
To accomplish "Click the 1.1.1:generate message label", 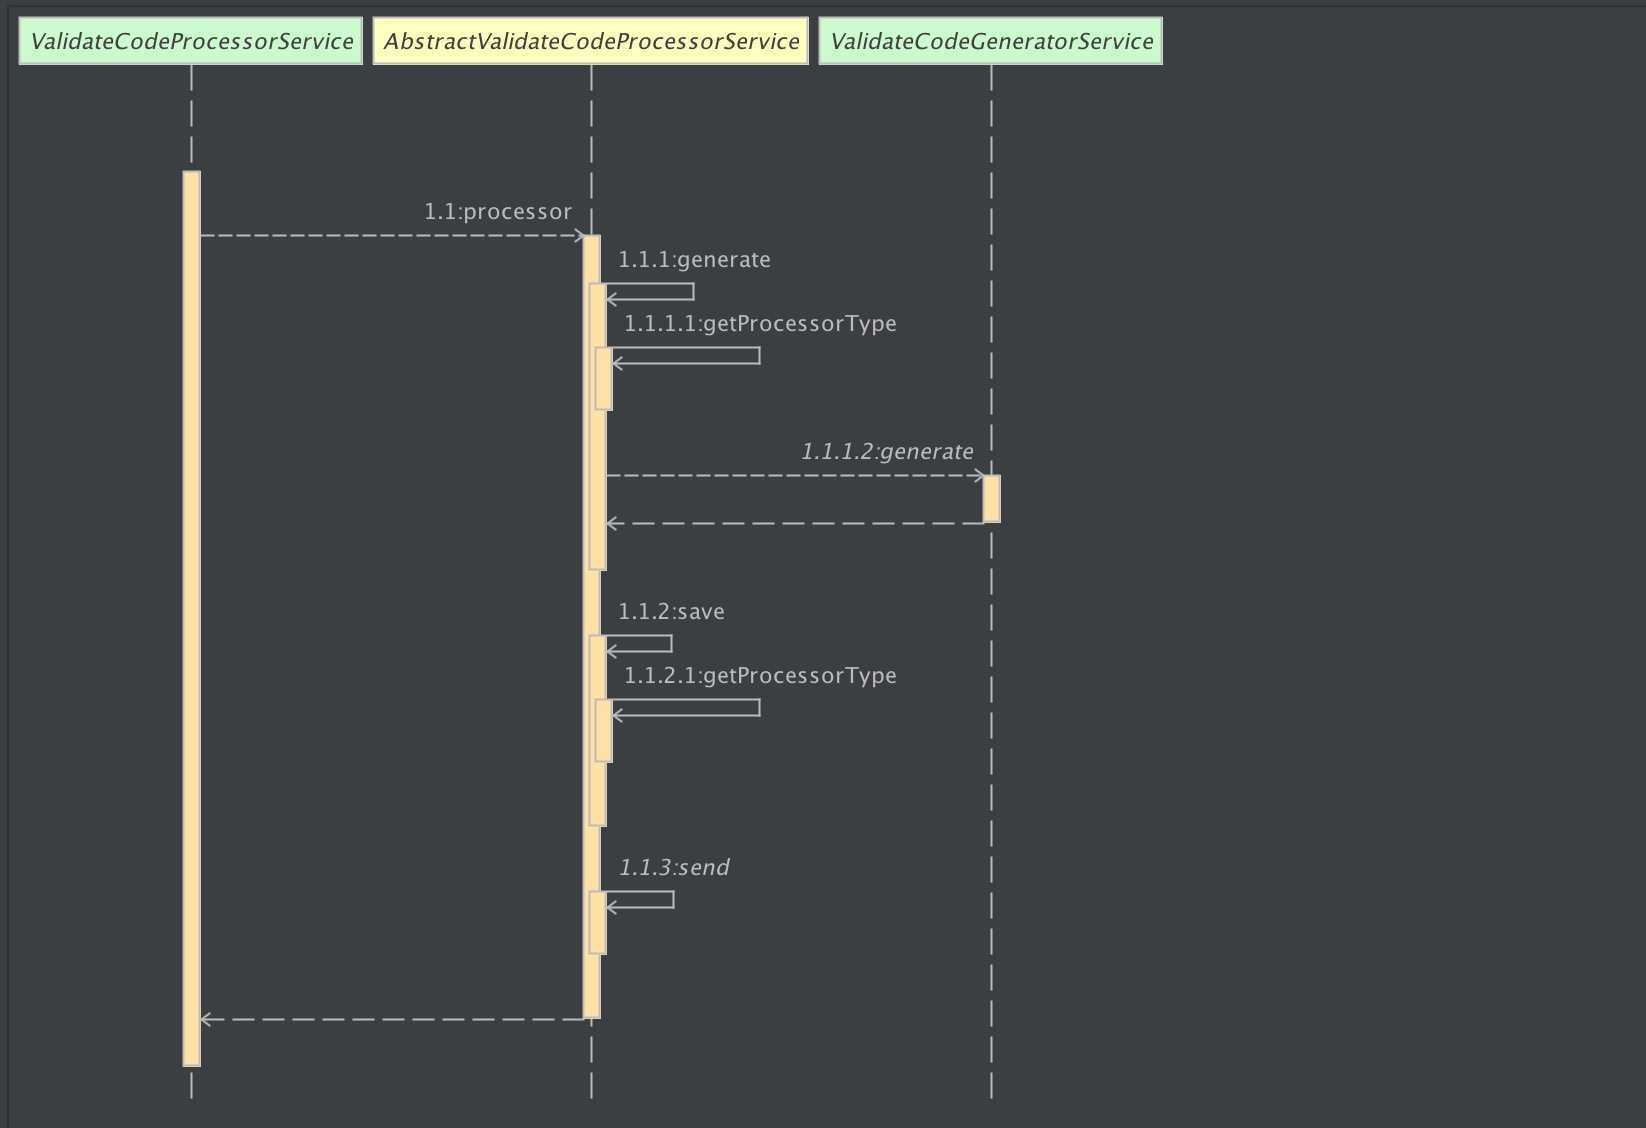I will [694, 260].
